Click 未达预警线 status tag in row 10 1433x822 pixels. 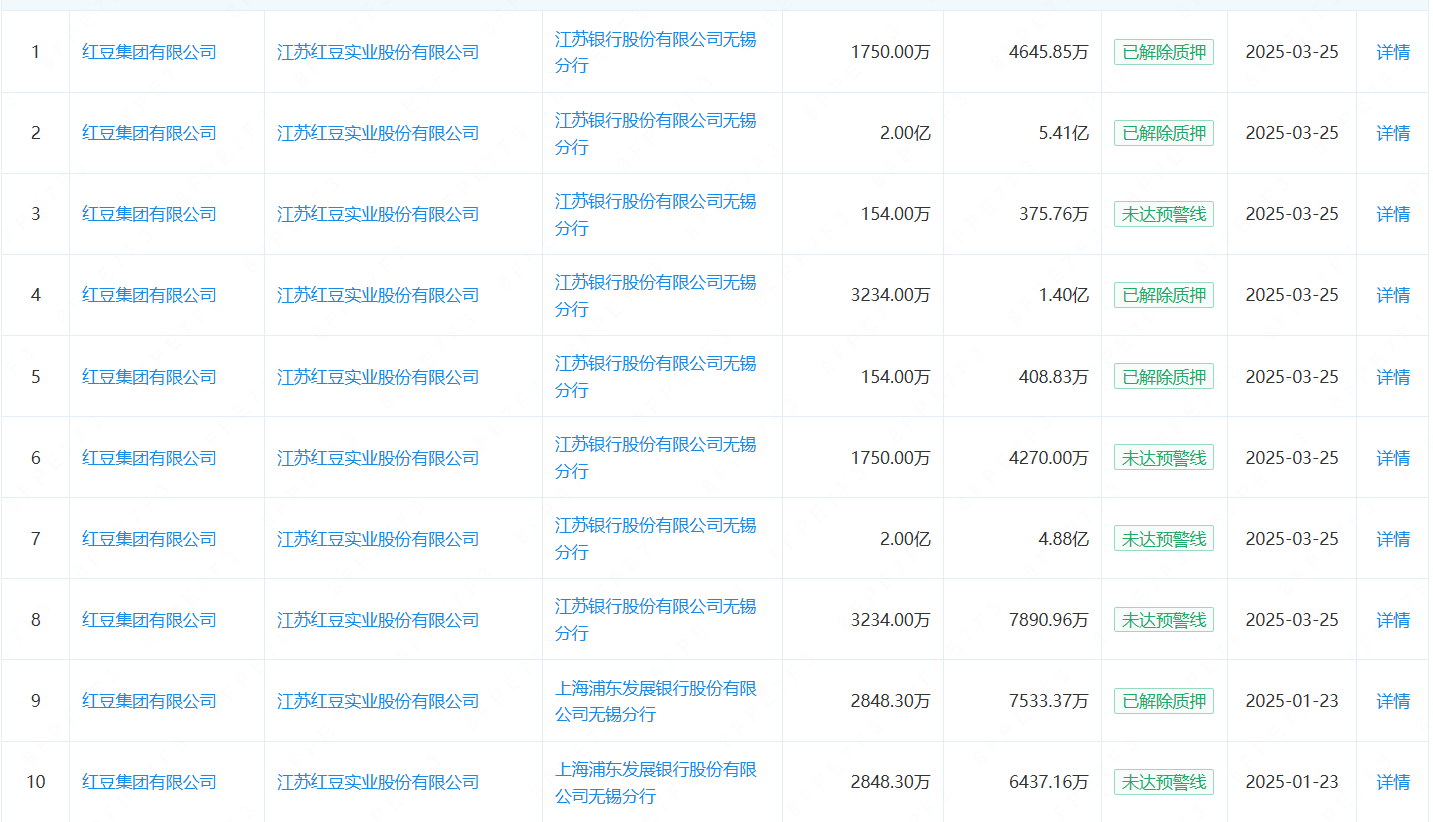pos(1164,782)
